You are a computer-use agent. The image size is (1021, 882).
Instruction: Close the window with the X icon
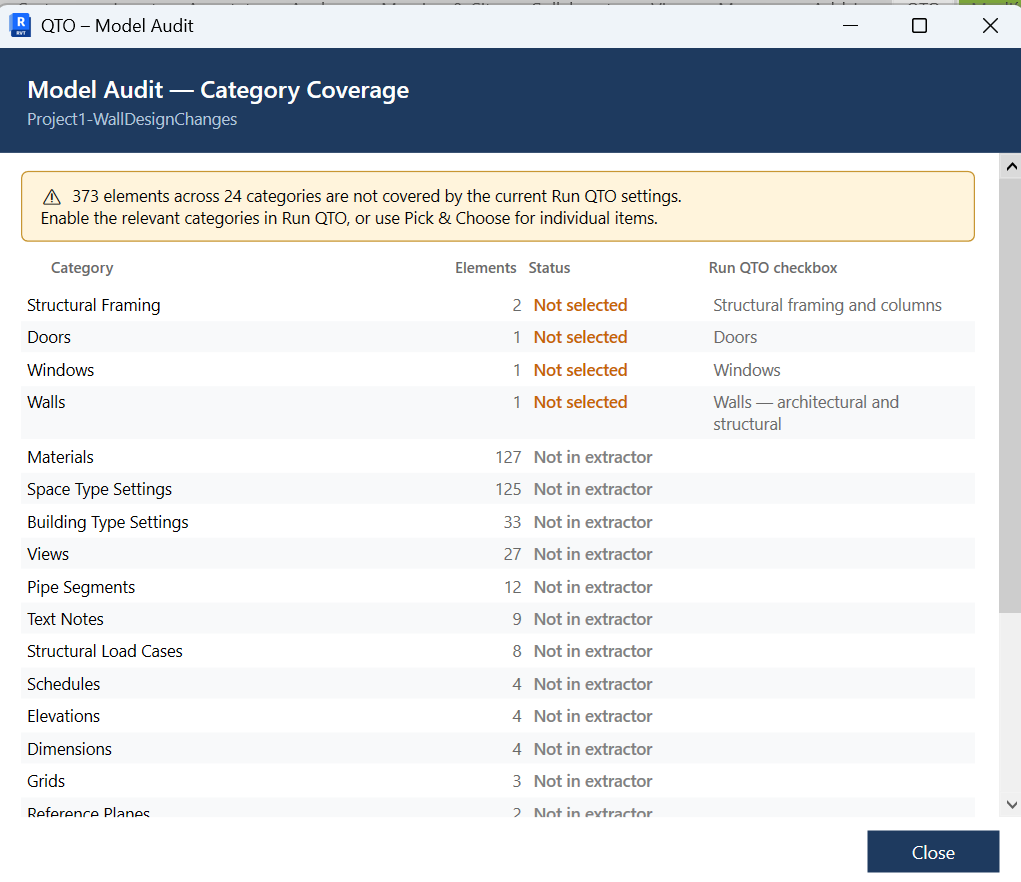tap(990, 25)
